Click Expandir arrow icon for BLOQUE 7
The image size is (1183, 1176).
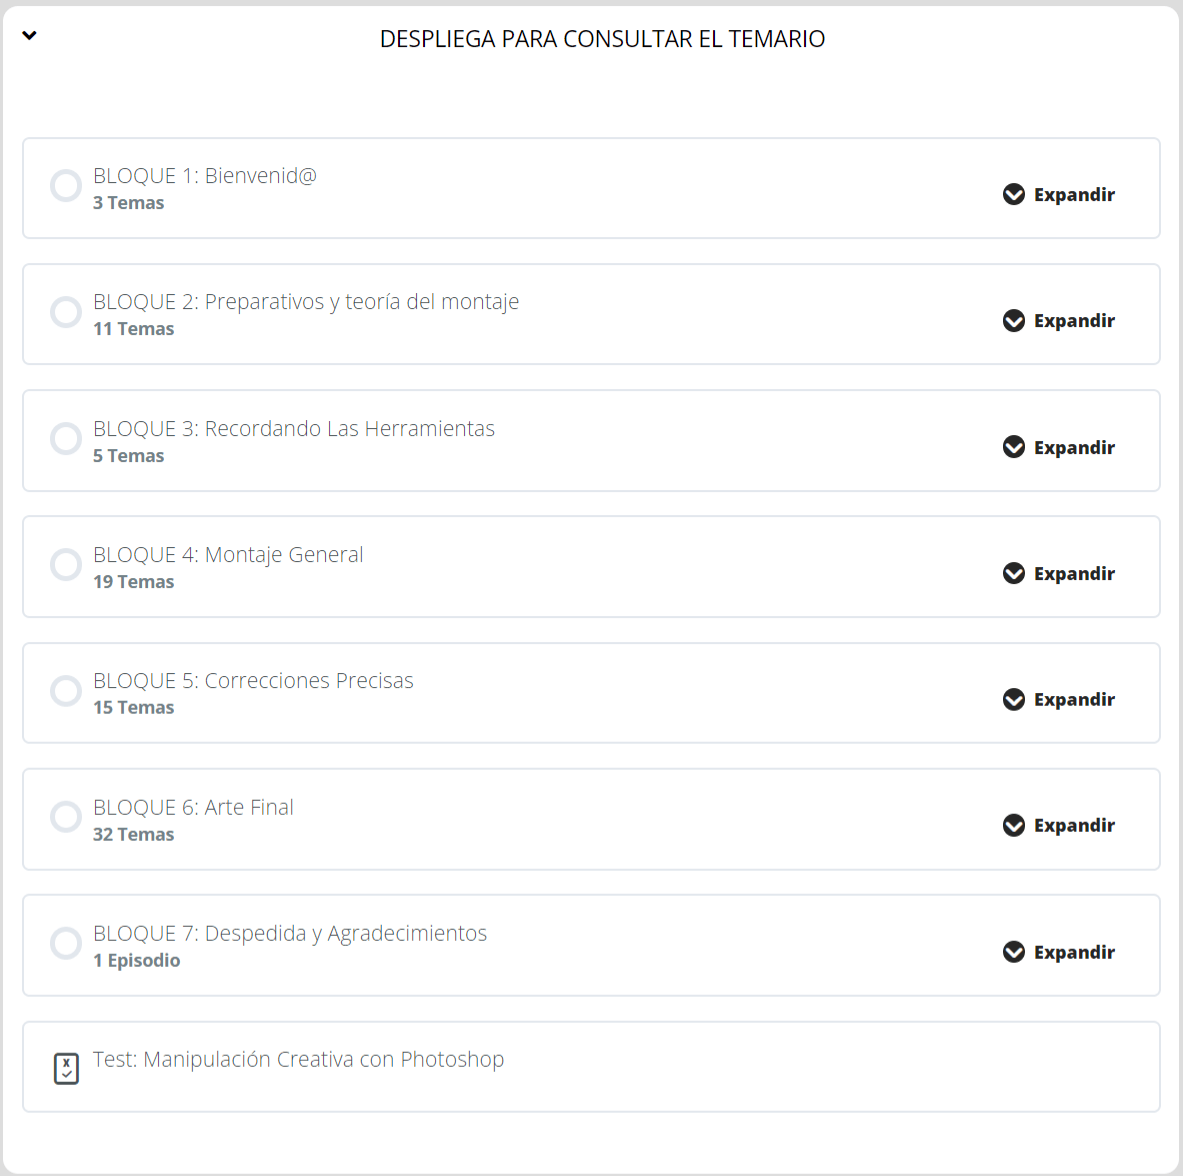click(x=1014, y=952)
